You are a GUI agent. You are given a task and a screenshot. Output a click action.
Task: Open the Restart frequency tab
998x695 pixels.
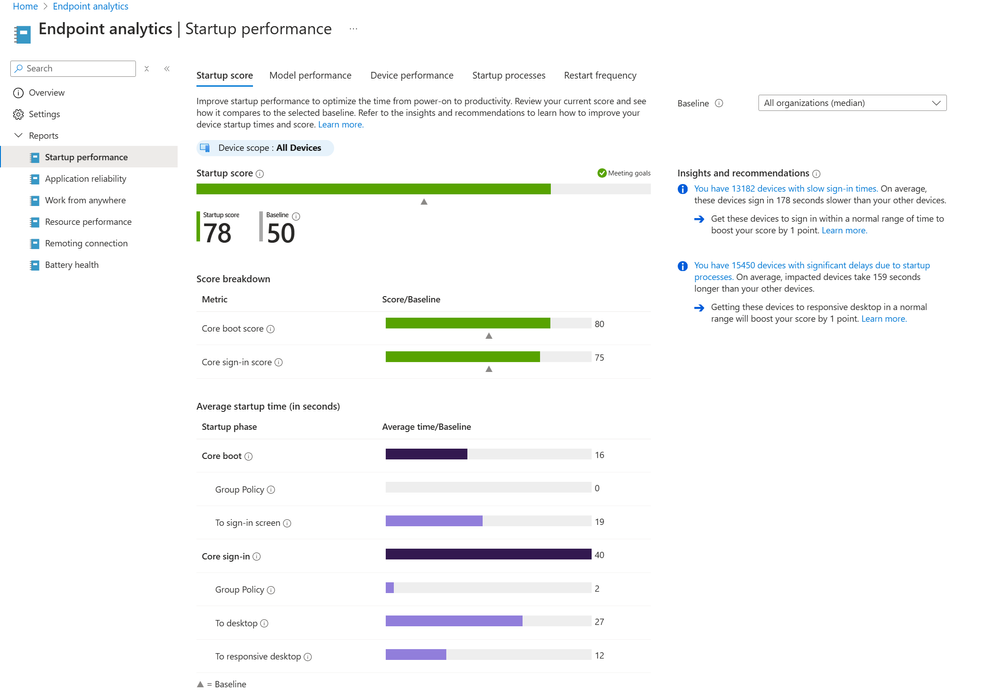coord(600,76)
